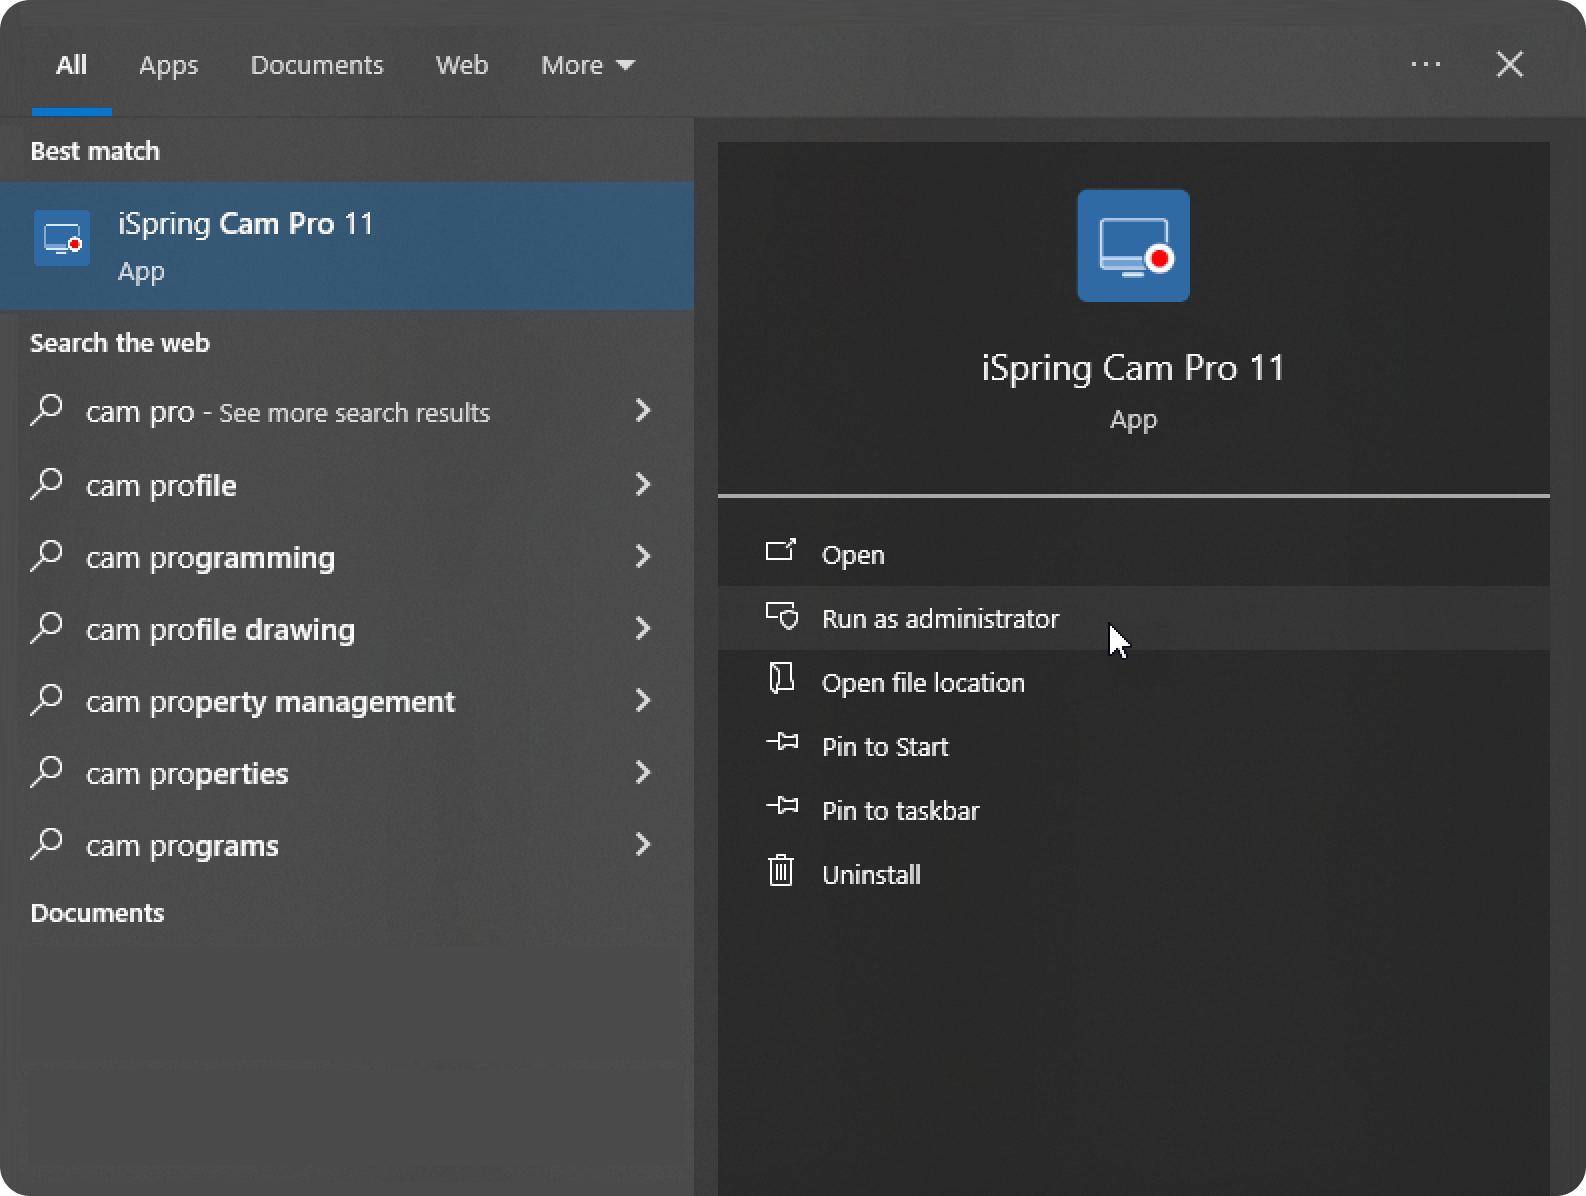Click the 'cam profile' suggestion text
Screen dimensions: 1586x1196
point(161,485)
